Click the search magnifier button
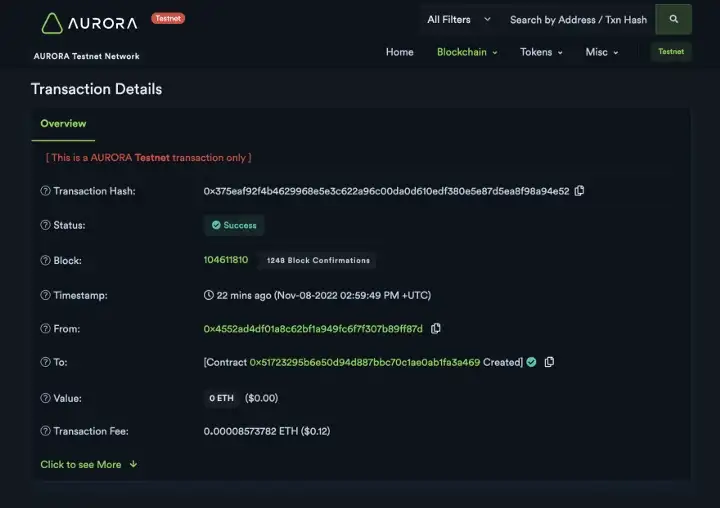Screen dimensions: 720x508 (x=673, y=19)
